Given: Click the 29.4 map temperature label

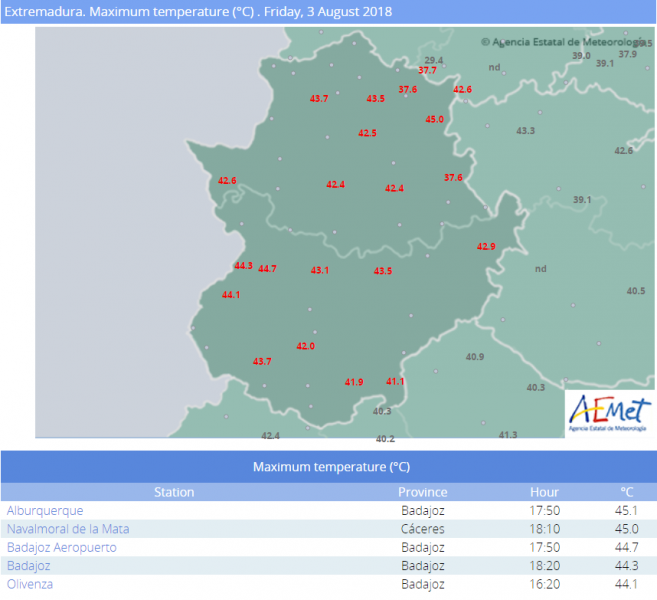Looking at the screenshot, I should point(434,60).
